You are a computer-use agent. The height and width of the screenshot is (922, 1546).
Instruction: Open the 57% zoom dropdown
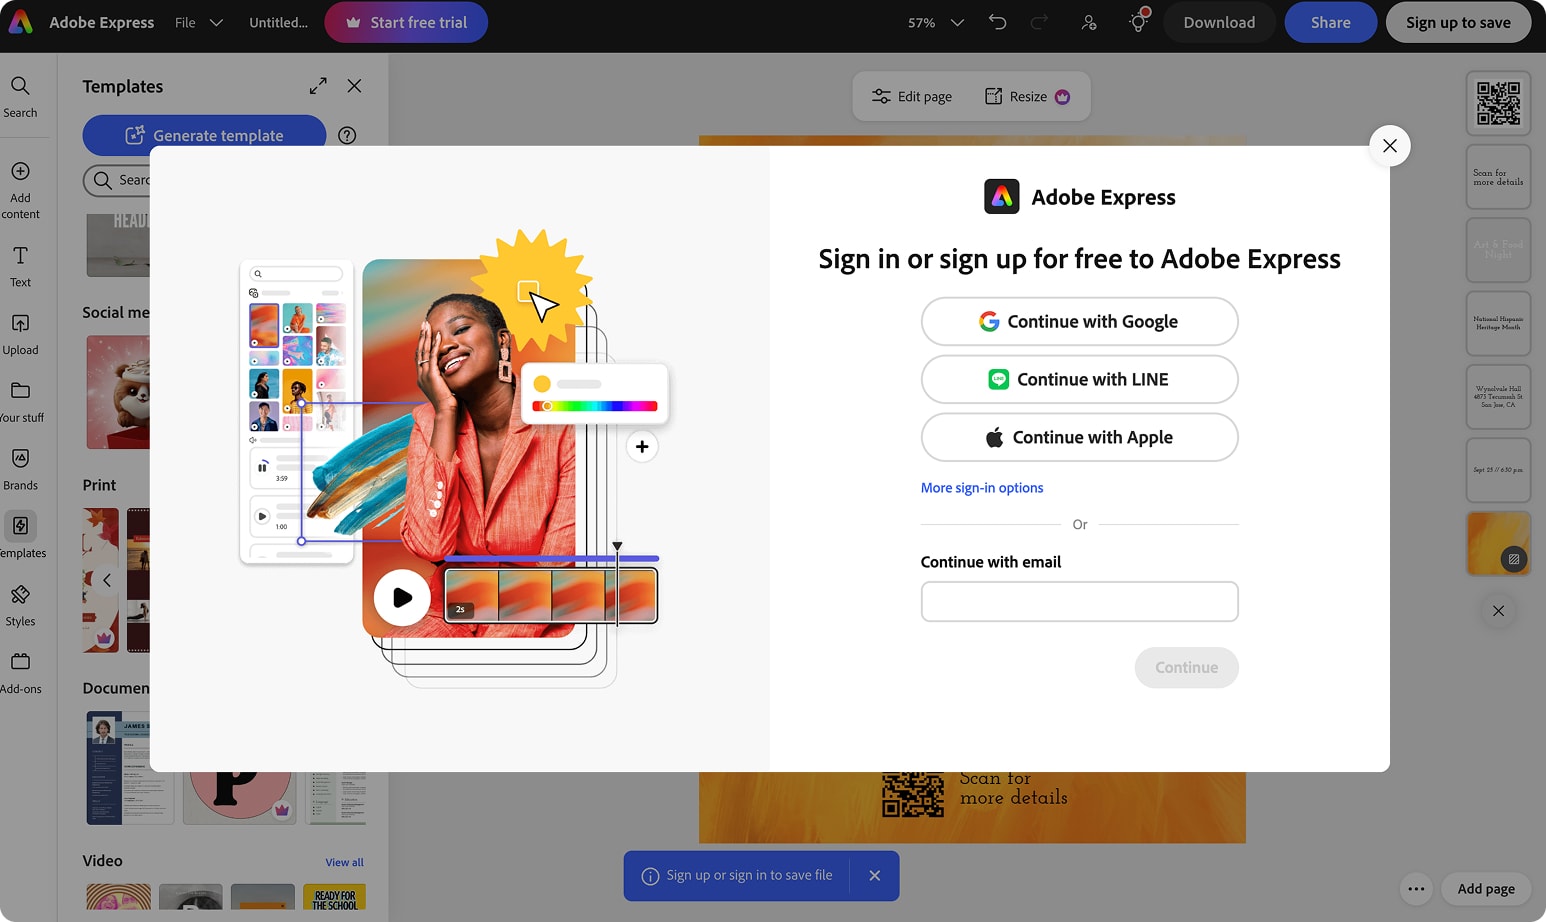tap(936, 22)
